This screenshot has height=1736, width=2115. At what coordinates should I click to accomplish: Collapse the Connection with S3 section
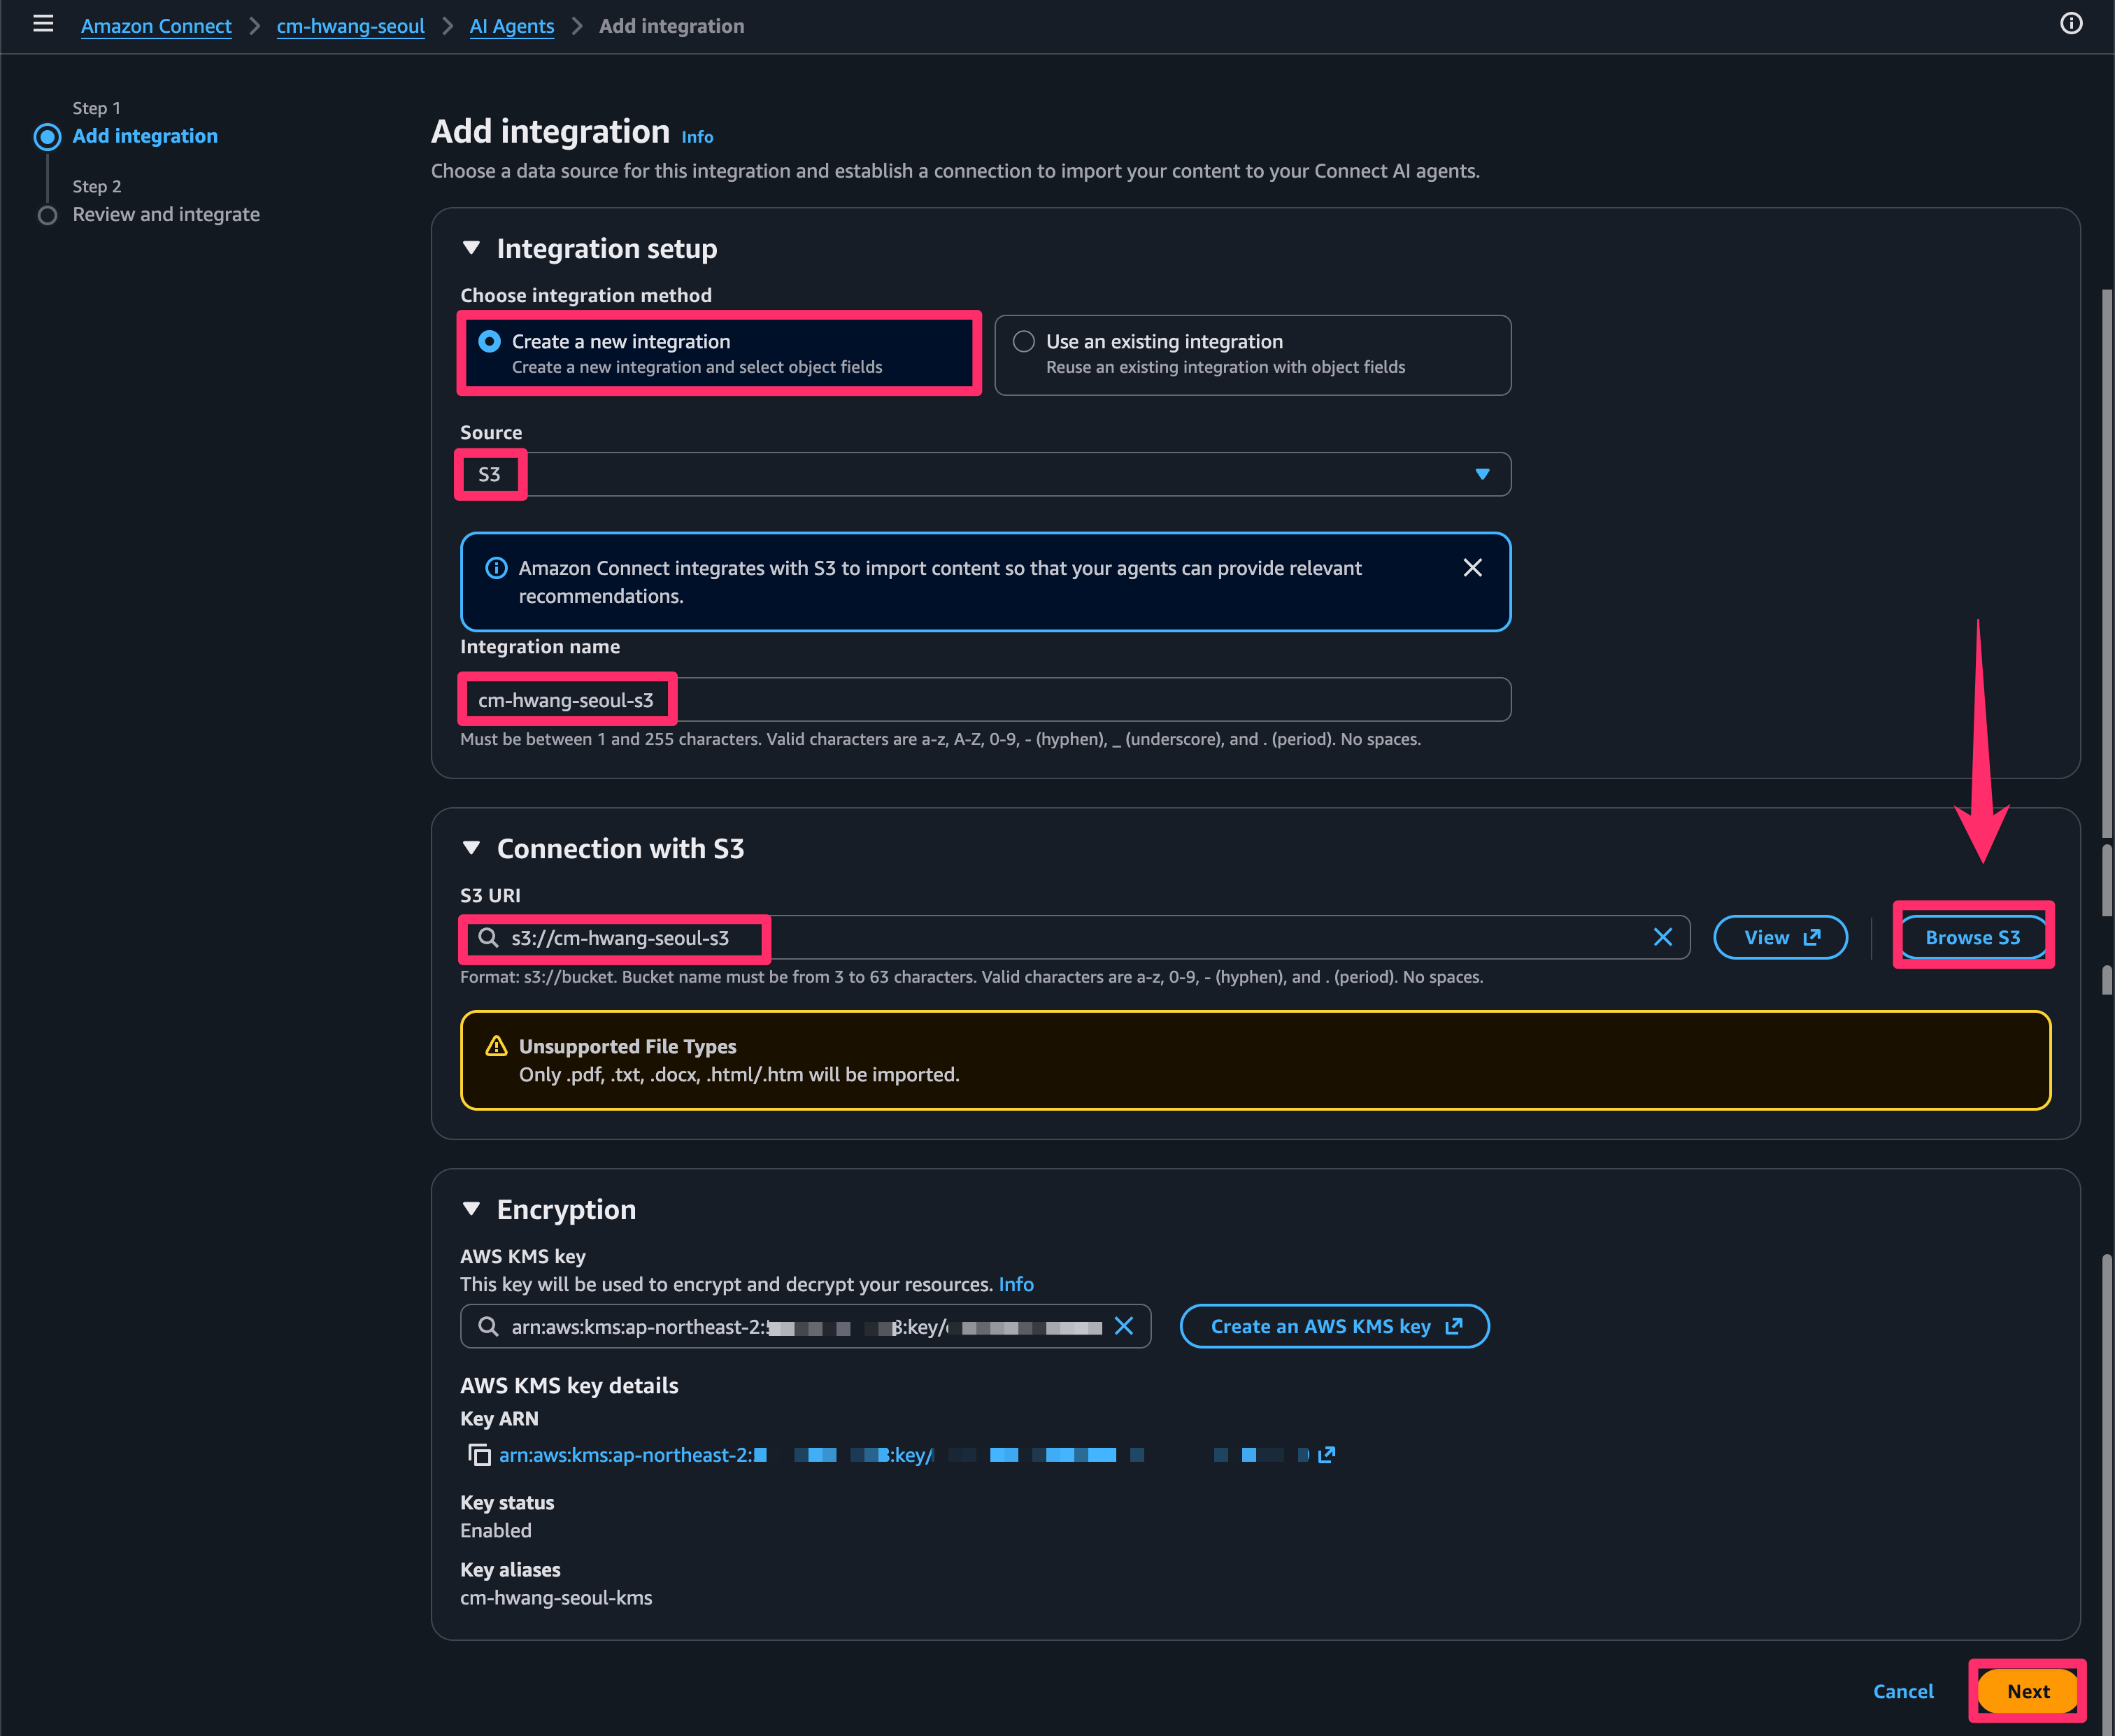(471, 848)
